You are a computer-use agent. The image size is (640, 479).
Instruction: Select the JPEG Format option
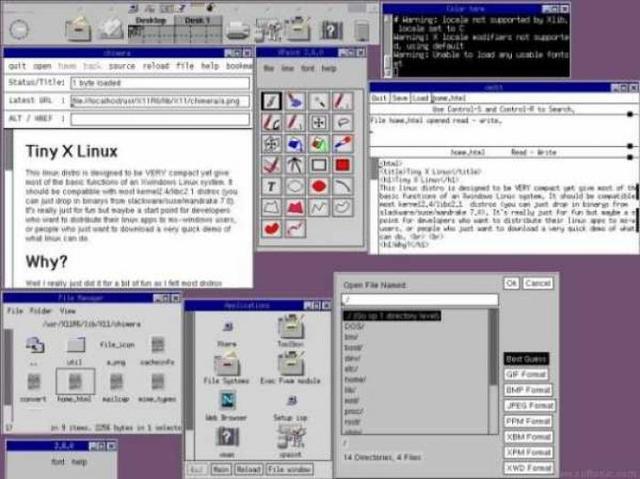point(530,406)
